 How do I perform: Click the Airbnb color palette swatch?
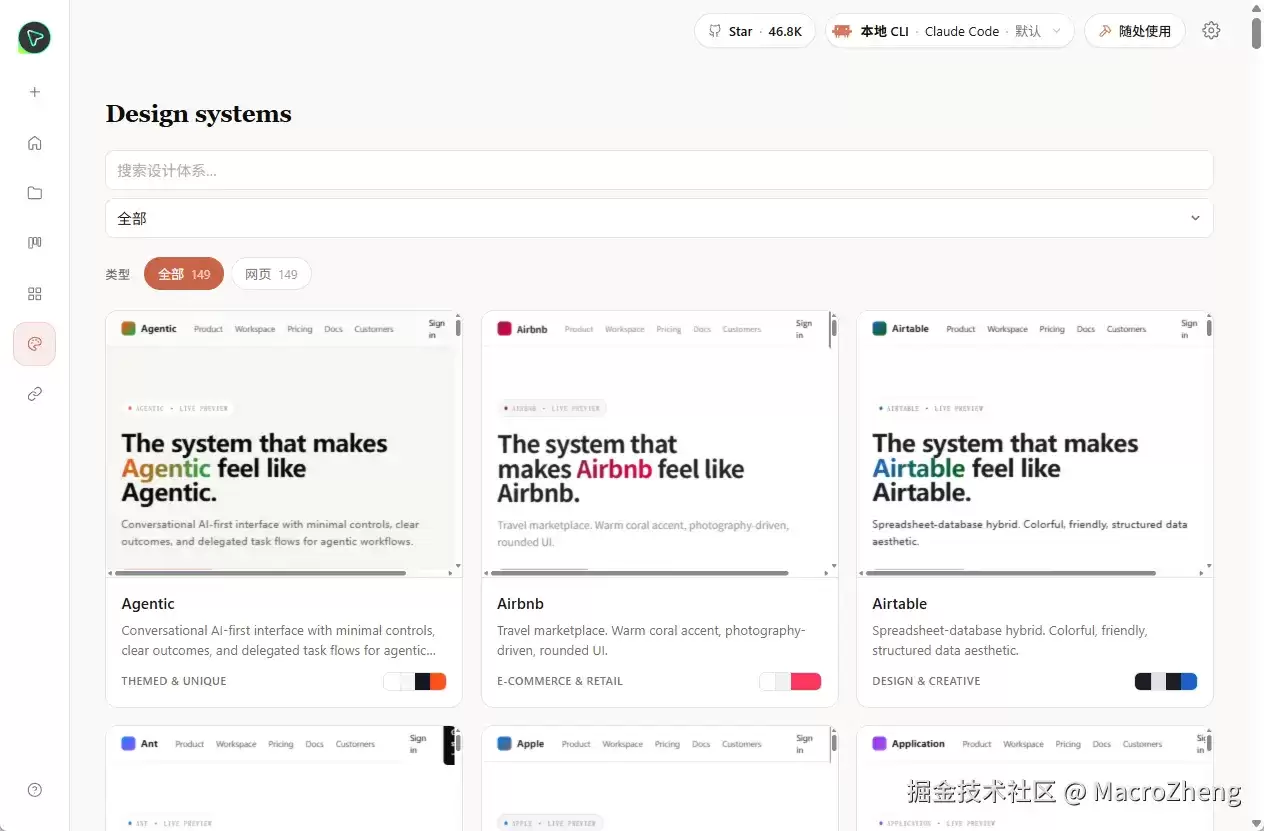click(790, 681)
